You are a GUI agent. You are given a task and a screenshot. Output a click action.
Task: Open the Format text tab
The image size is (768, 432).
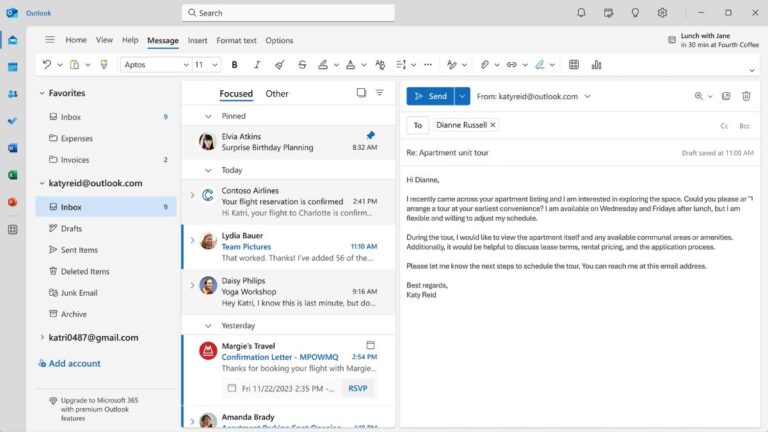[x=236, y=40]
